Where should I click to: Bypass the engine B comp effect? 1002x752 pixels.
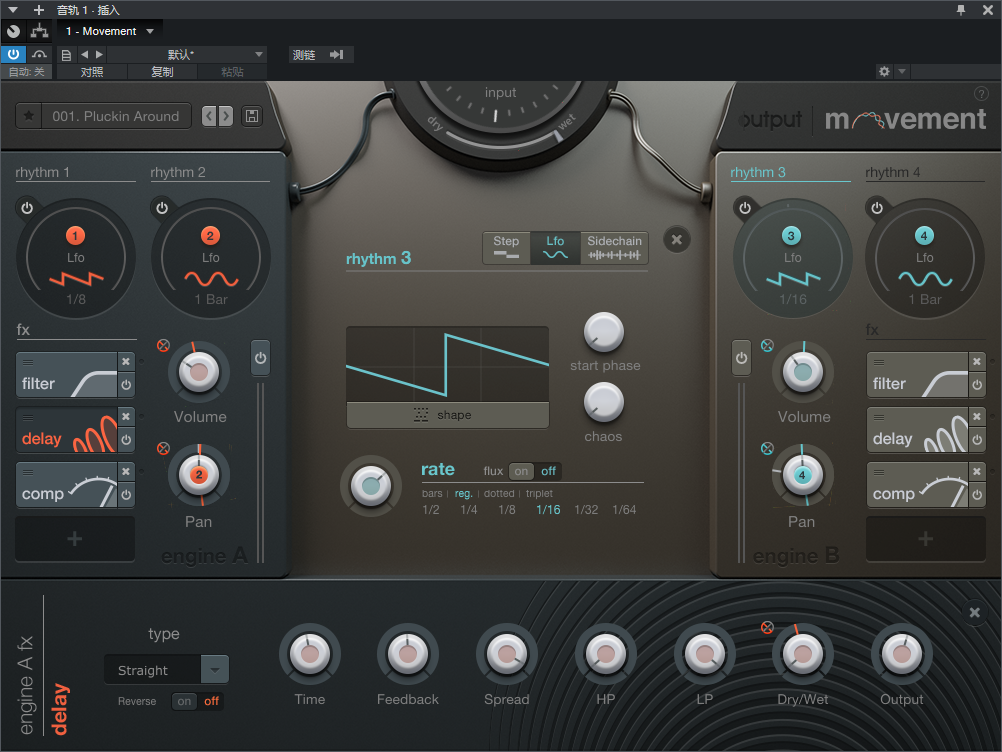pyautogui.click(x=977, y=495)
